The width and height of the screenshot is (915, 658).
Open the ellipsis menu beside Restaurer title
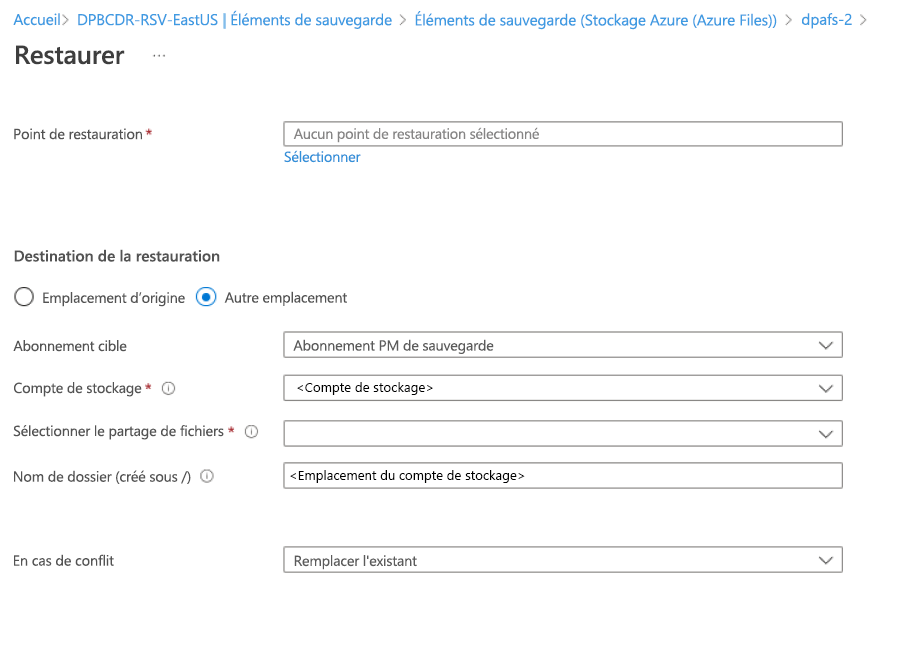point(159,56)
